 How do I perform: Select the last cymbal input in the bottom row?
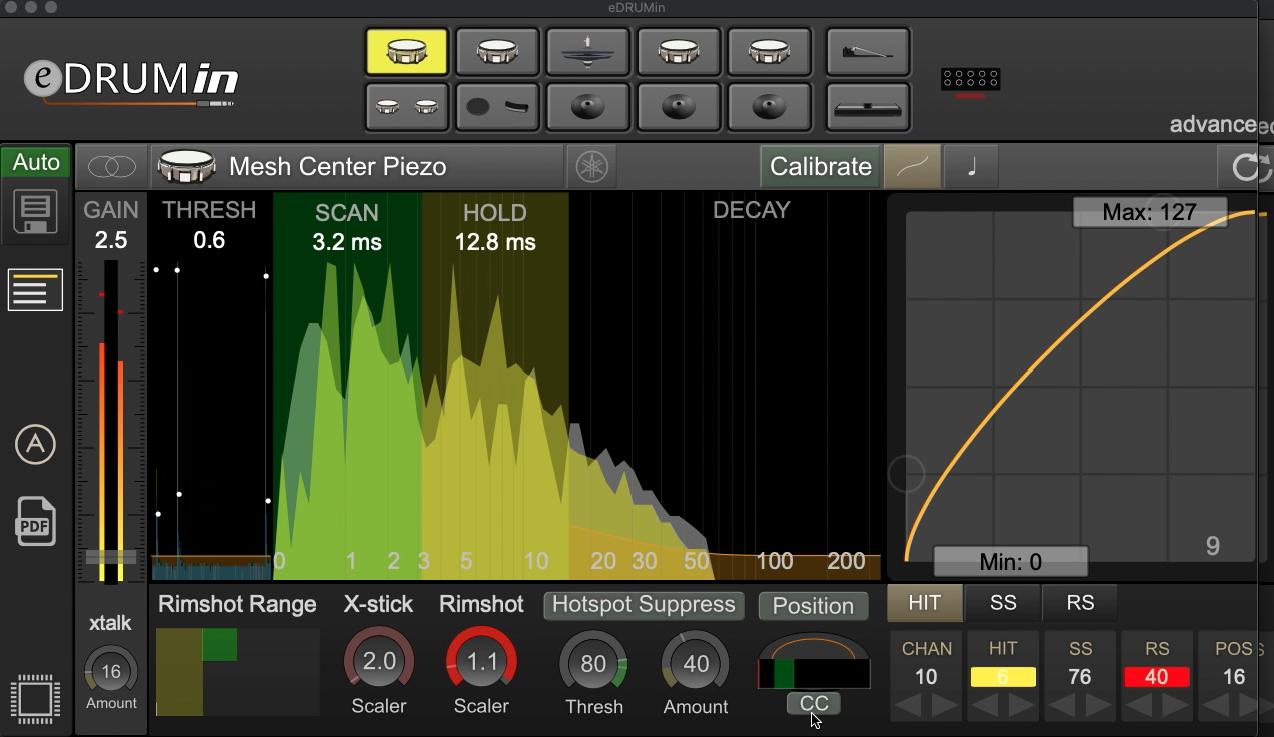(x=769, y=106)
